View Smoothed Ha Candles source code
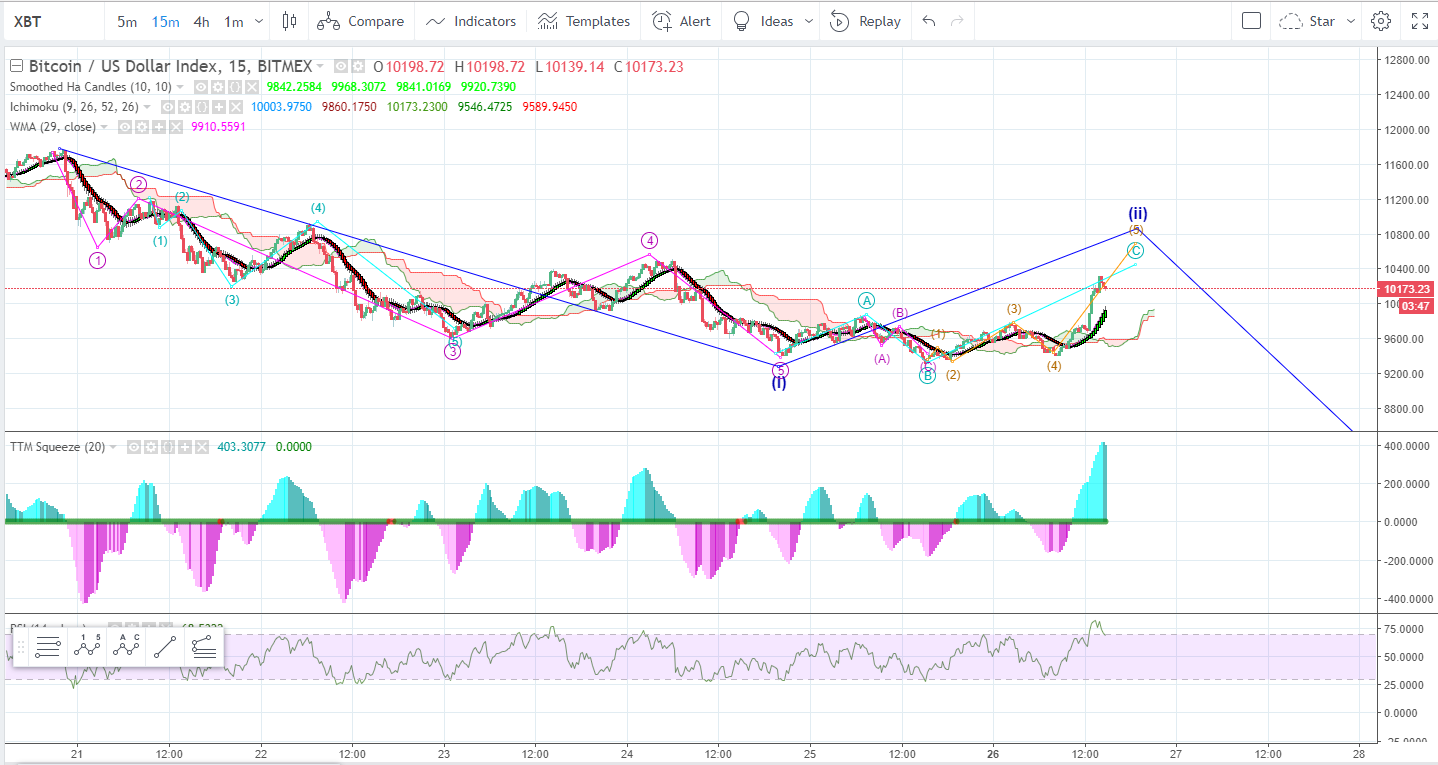Image resolution: width=1438 pixels, height=765 pixels. pos(234,87)
